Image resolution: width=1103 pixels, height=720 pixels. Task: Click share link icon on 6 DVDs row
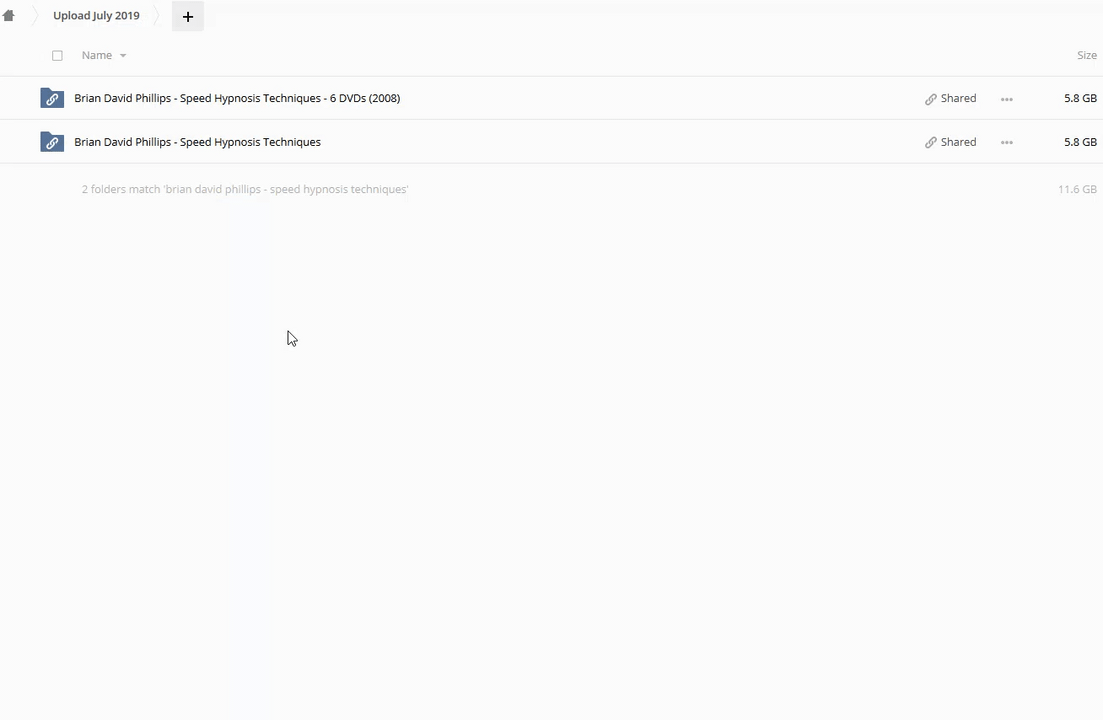(931, 99)
